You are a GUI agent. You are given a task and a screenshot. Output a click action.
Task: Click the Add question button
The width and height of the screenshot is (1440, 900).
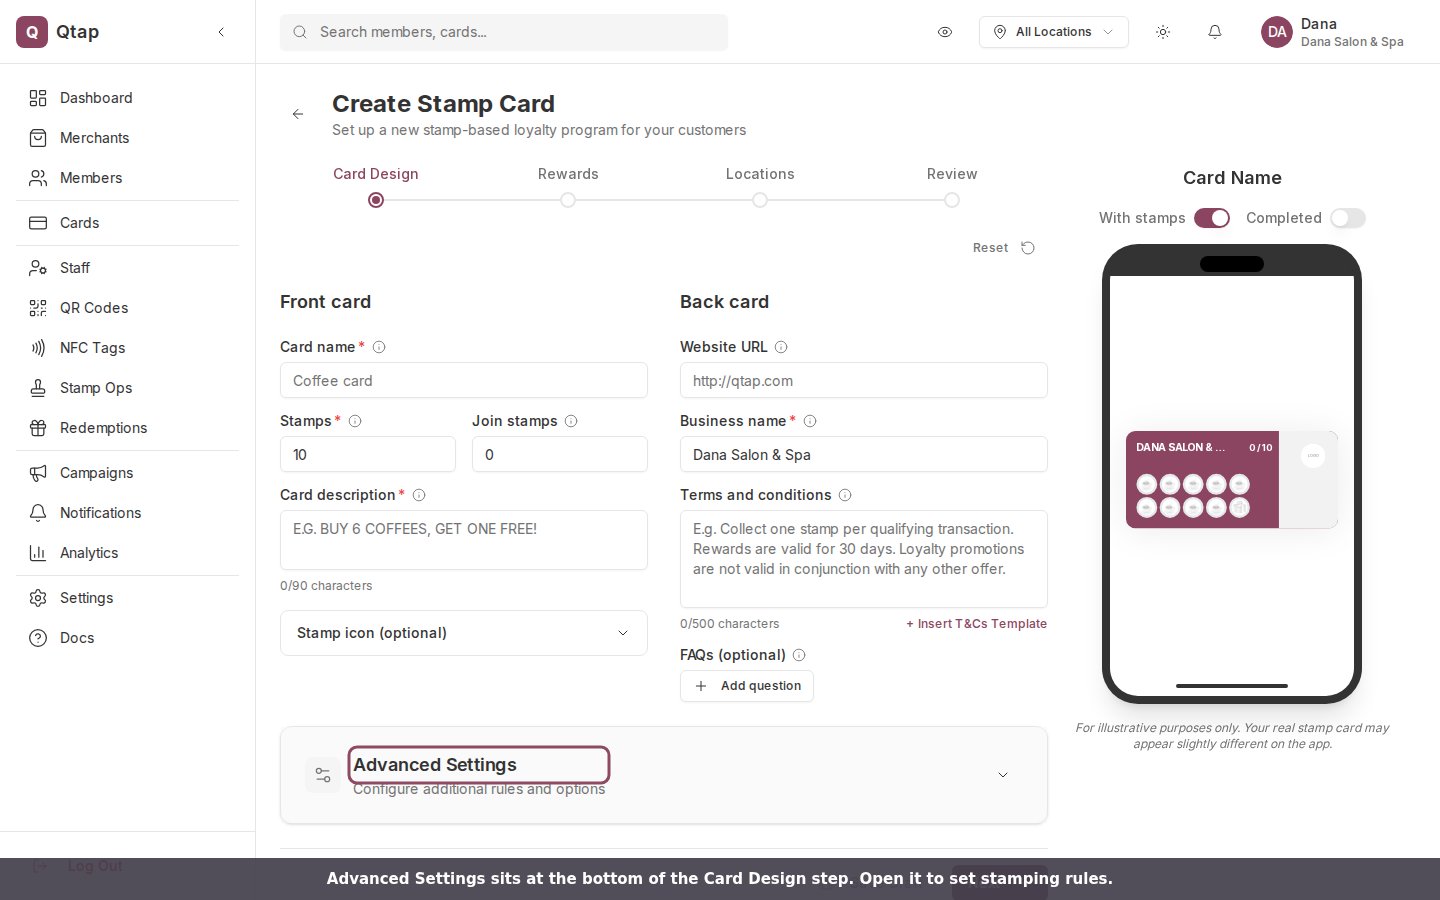(747, 686)
